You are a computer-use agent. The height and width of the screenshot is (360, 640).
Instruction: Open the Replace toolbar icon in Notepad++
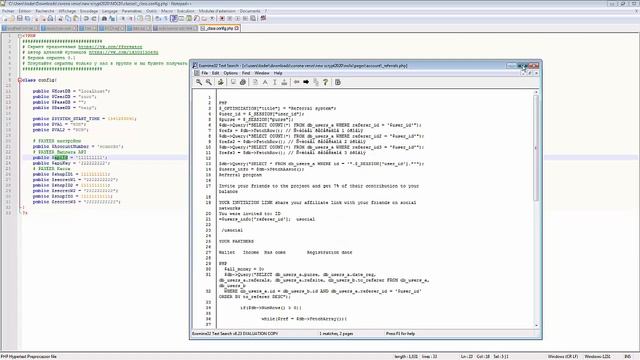click(111, 18)
